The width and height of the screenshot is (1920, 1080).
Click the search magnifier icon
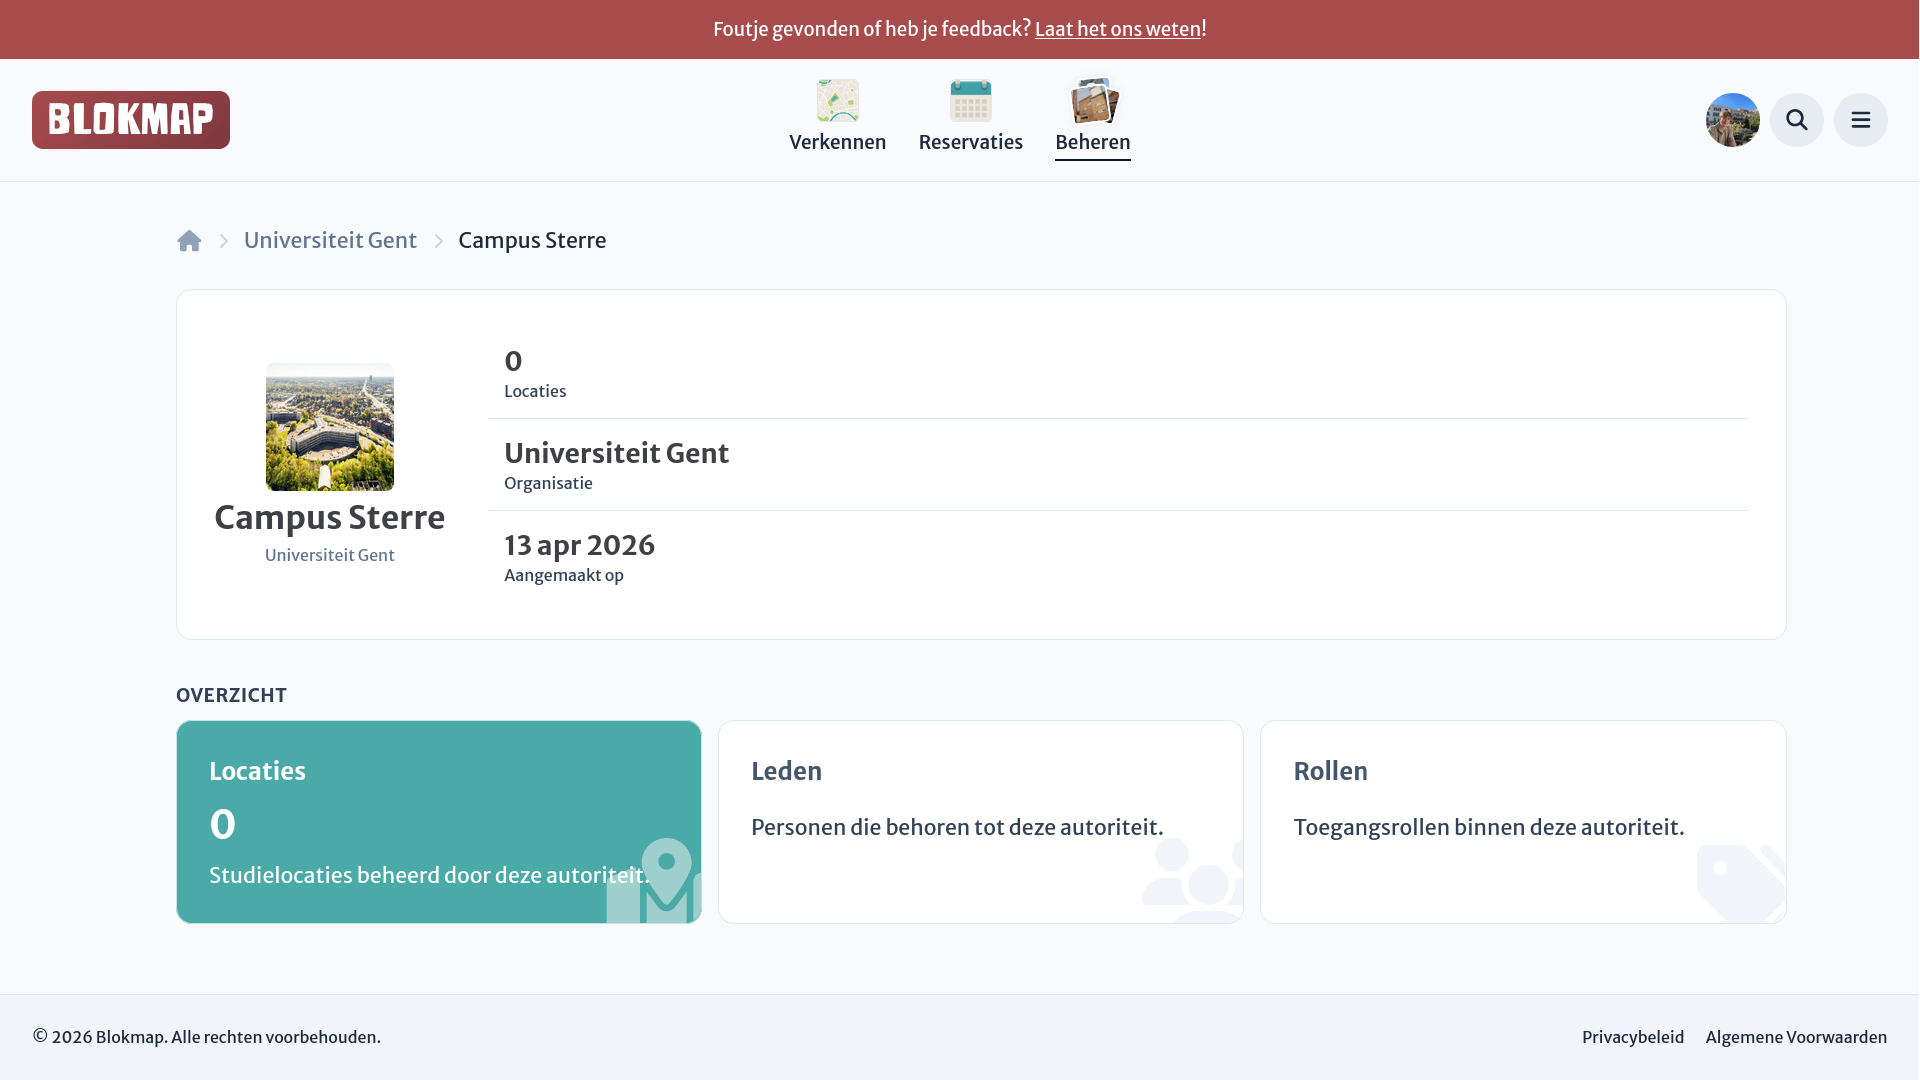click(1797, 120)
